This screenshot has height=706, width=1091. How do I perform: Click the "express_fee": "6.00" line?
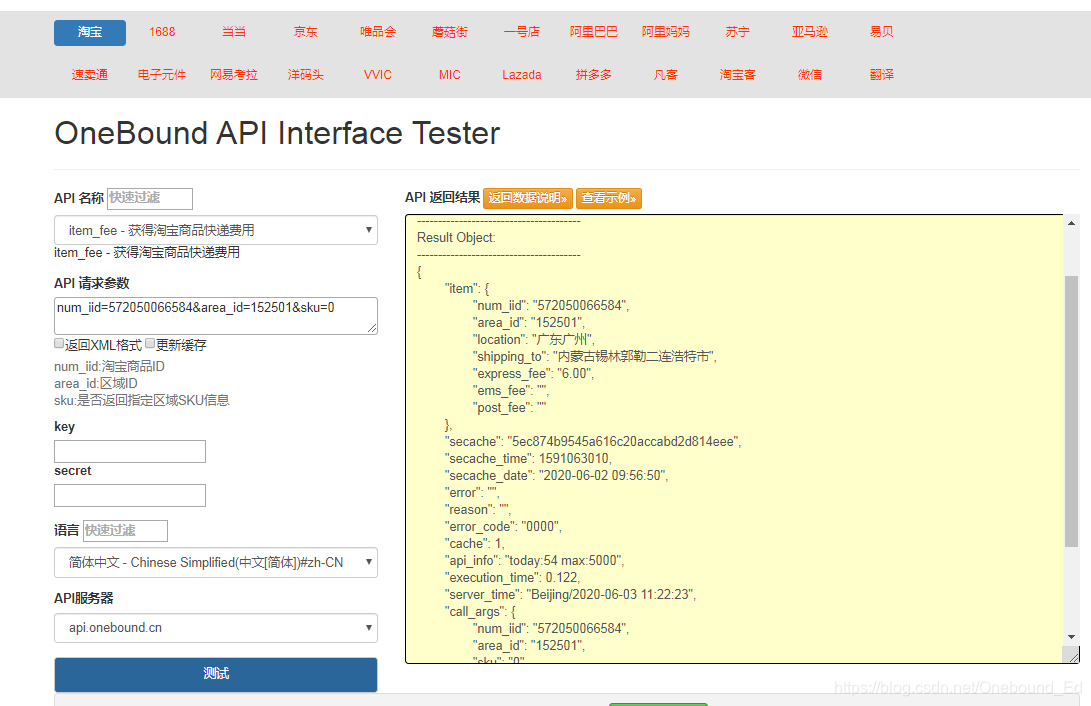coord(533,374)
